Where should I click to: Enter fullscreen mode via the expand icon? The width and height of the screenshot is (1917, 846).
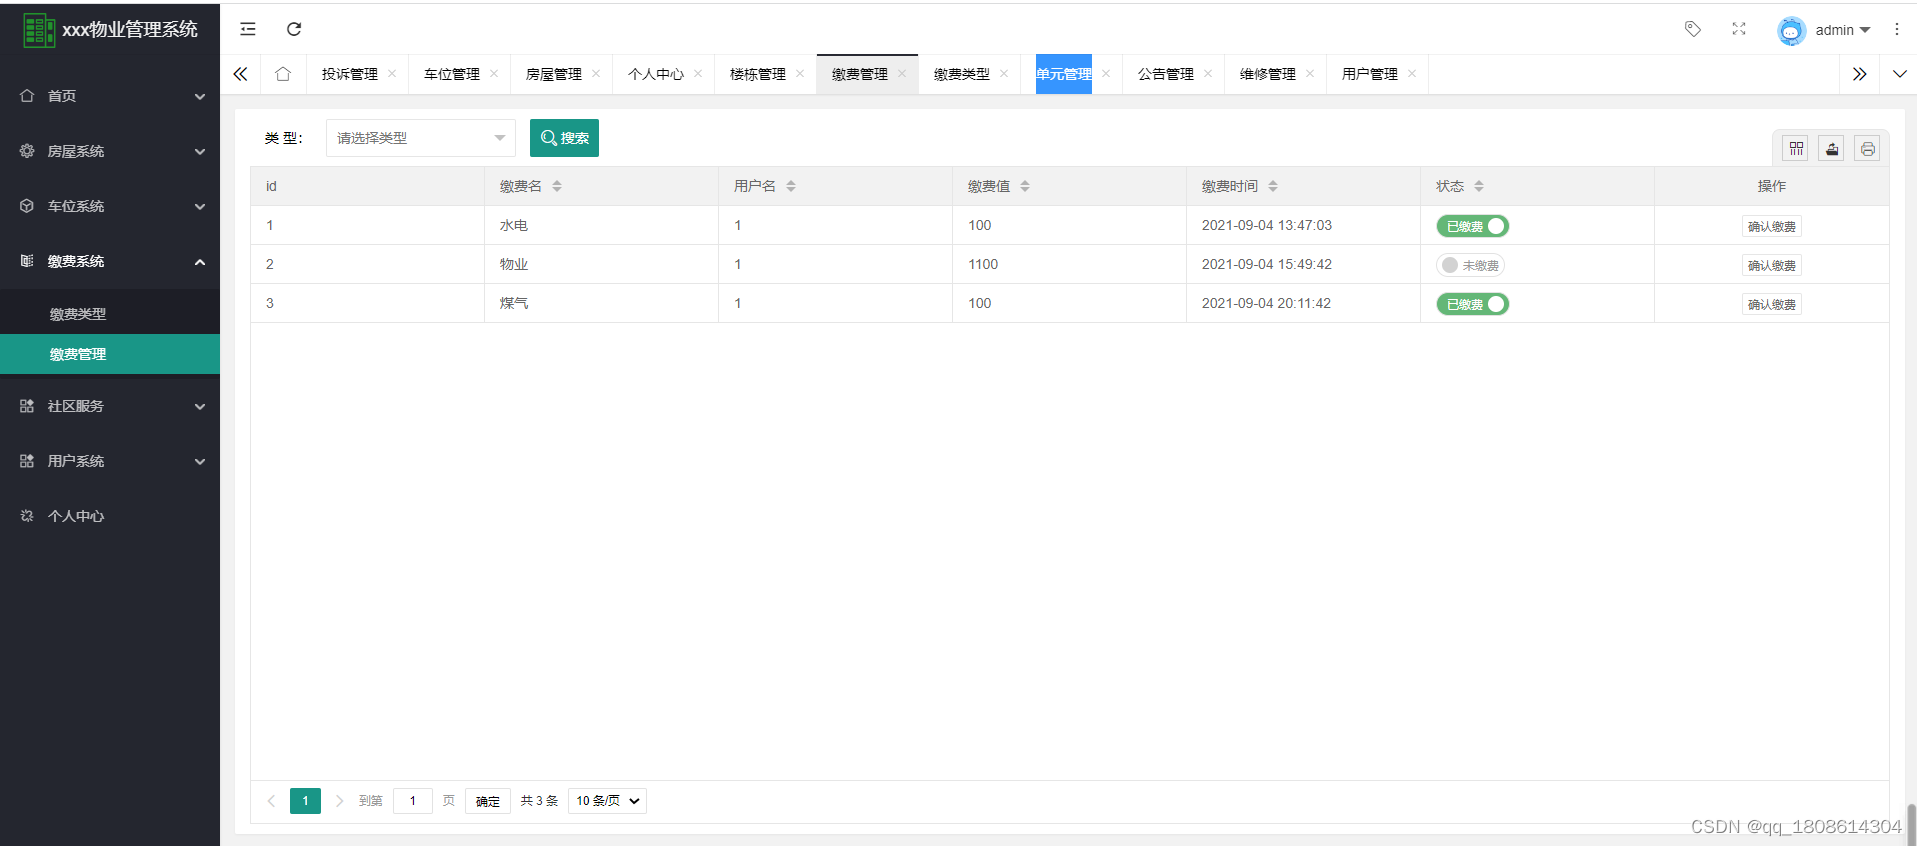point(1739,29)
